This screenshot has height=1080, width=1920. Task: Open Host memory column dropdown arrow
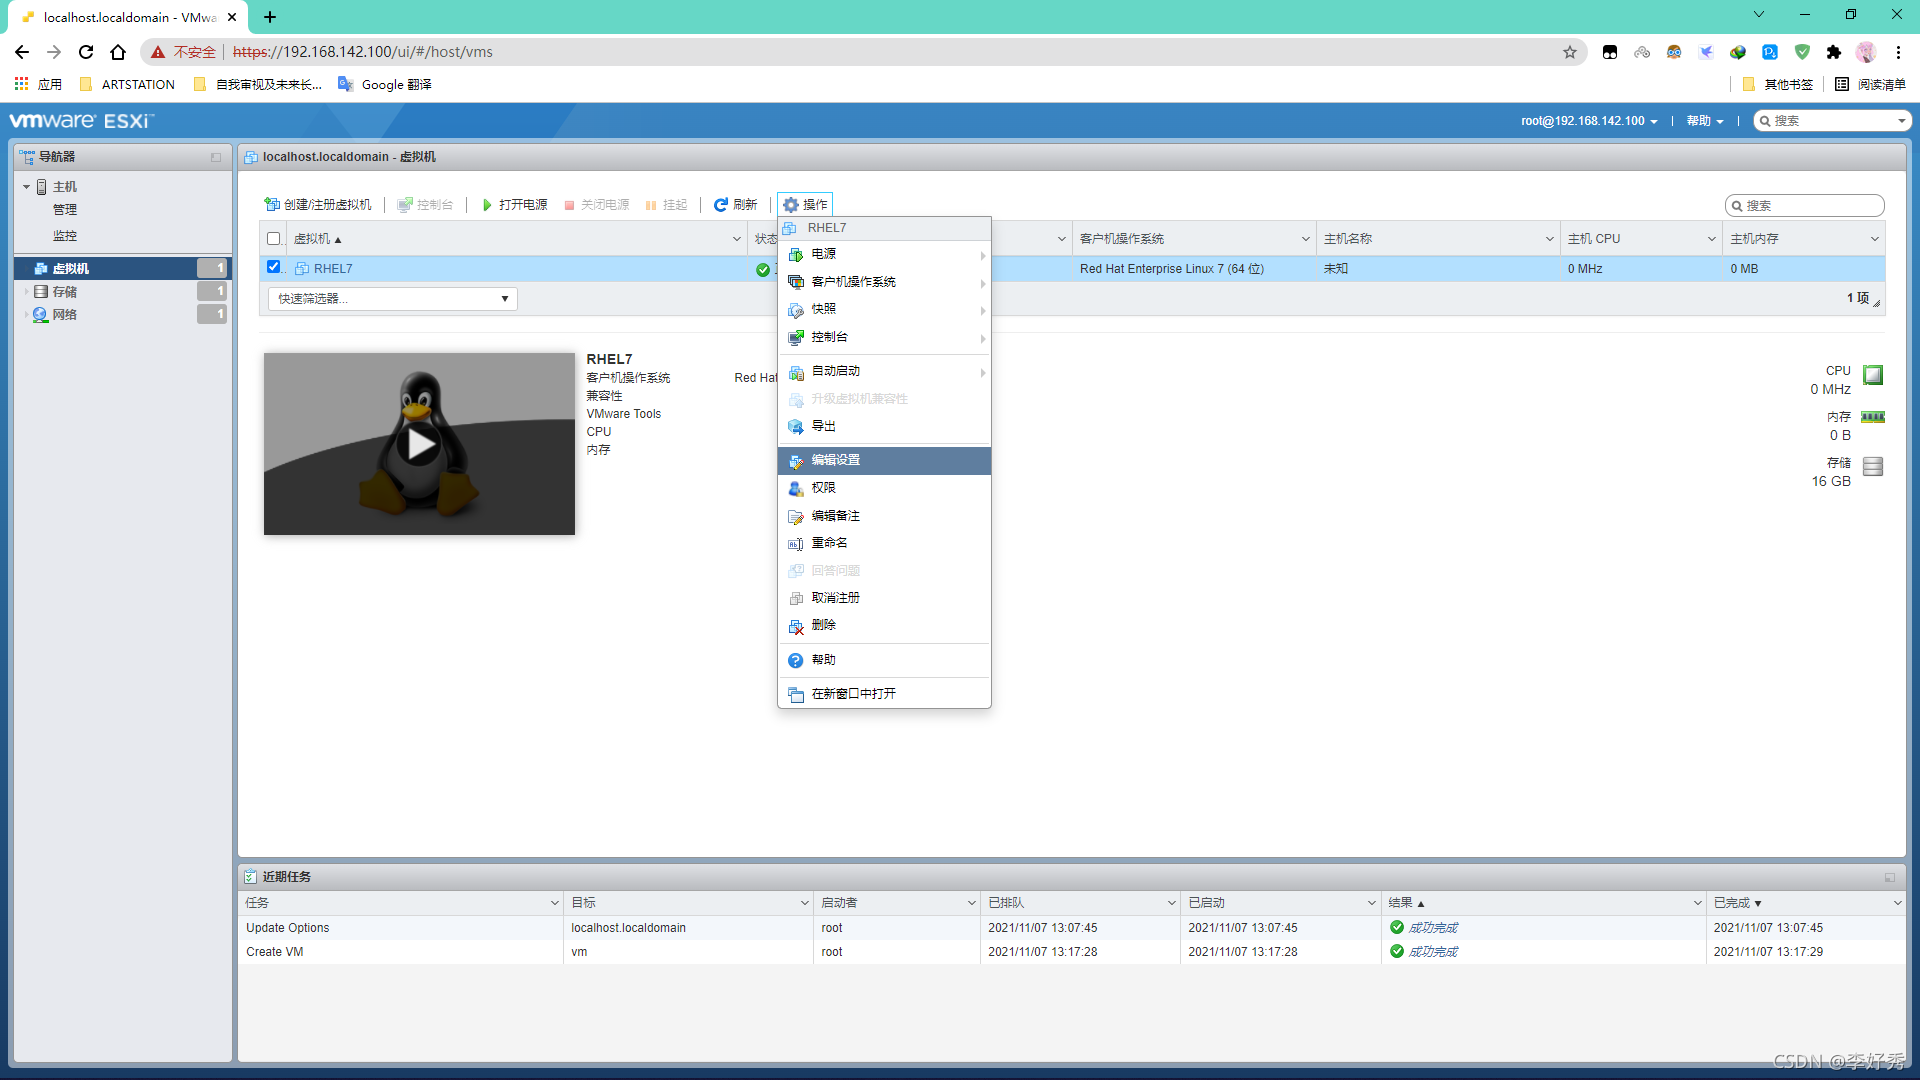coord(1875,239)
